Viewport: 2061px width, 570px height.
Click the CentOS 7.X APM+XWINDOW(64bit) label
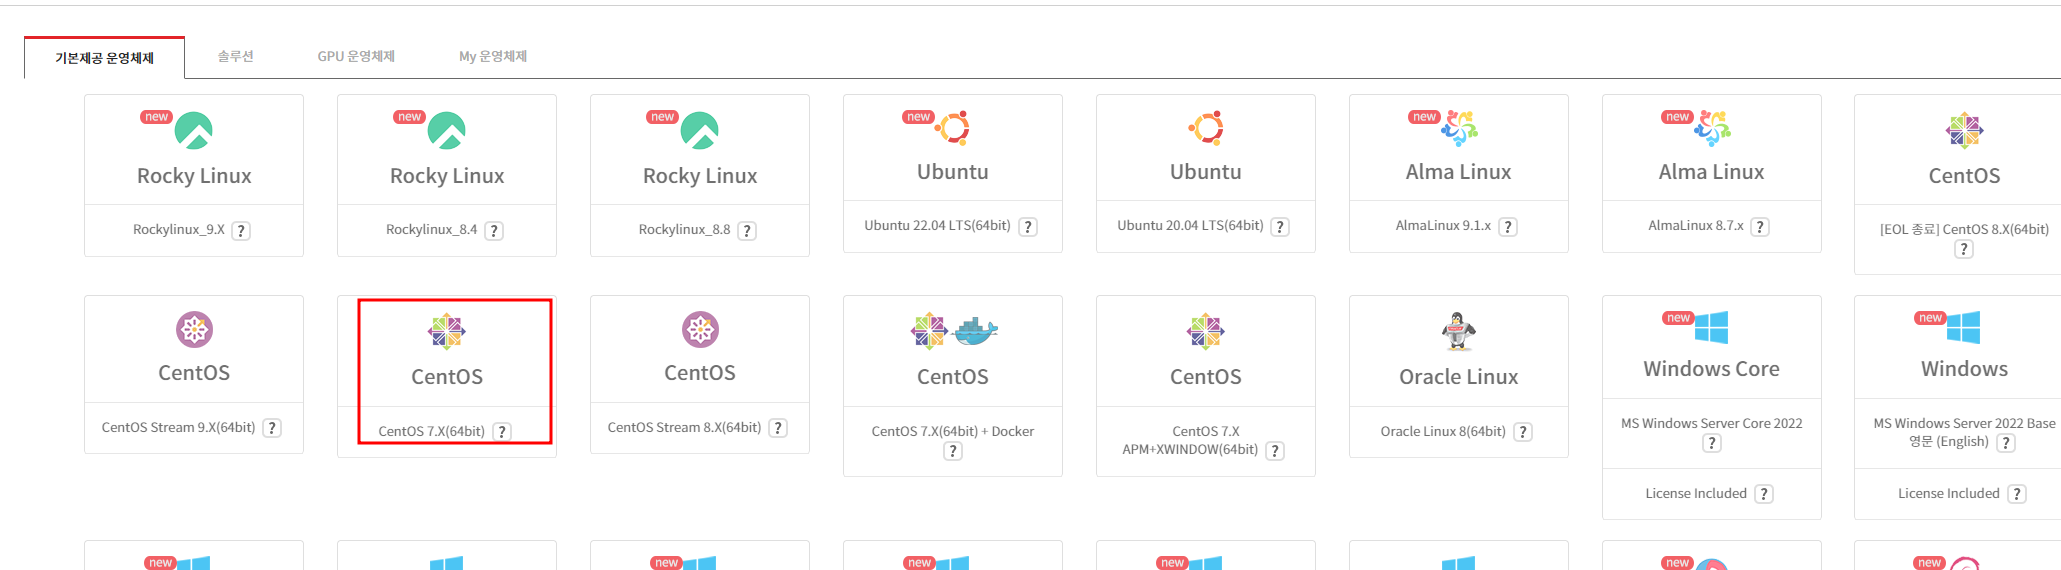(x=1190, y=441)
